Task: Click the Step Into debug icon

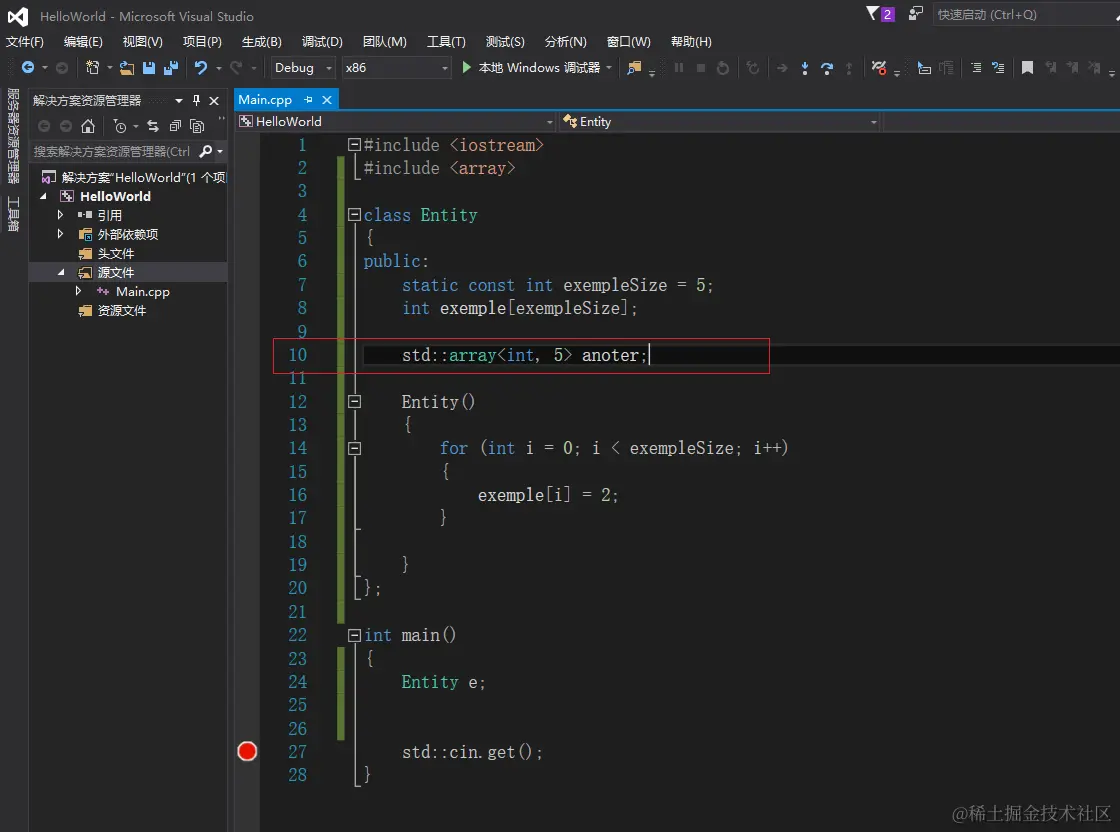Action: (x=805, y=68)
